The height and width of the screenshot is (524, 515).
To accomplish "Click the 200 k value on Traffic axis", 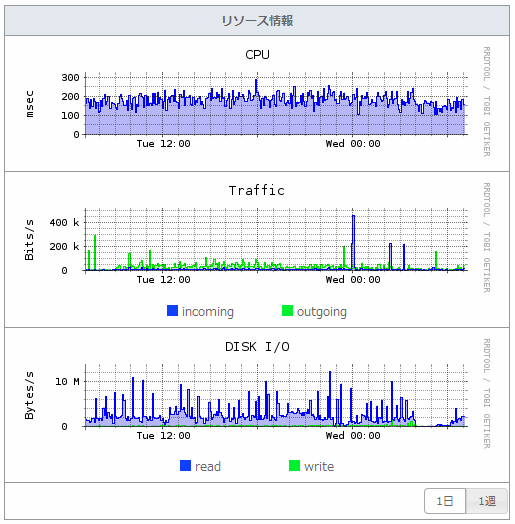I will 65,247.
